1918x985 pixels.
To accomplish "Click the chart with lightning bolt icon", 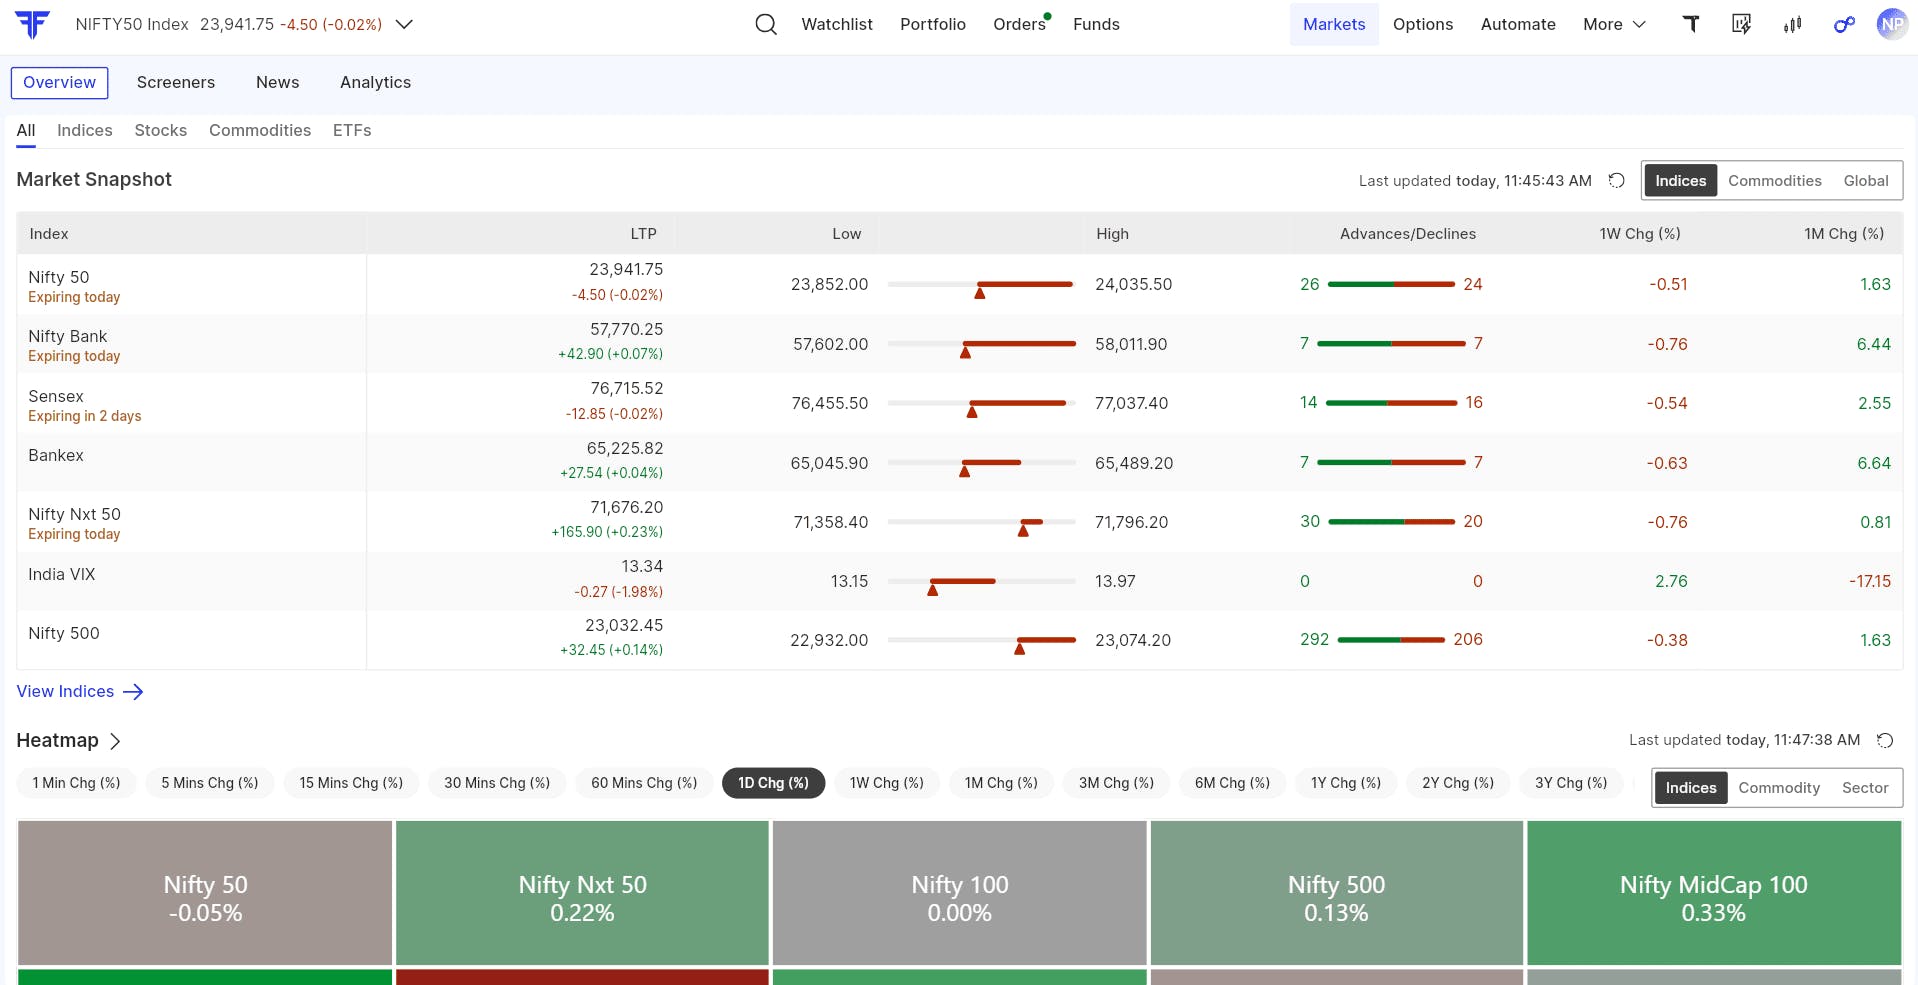I will tap(1741, 24).
